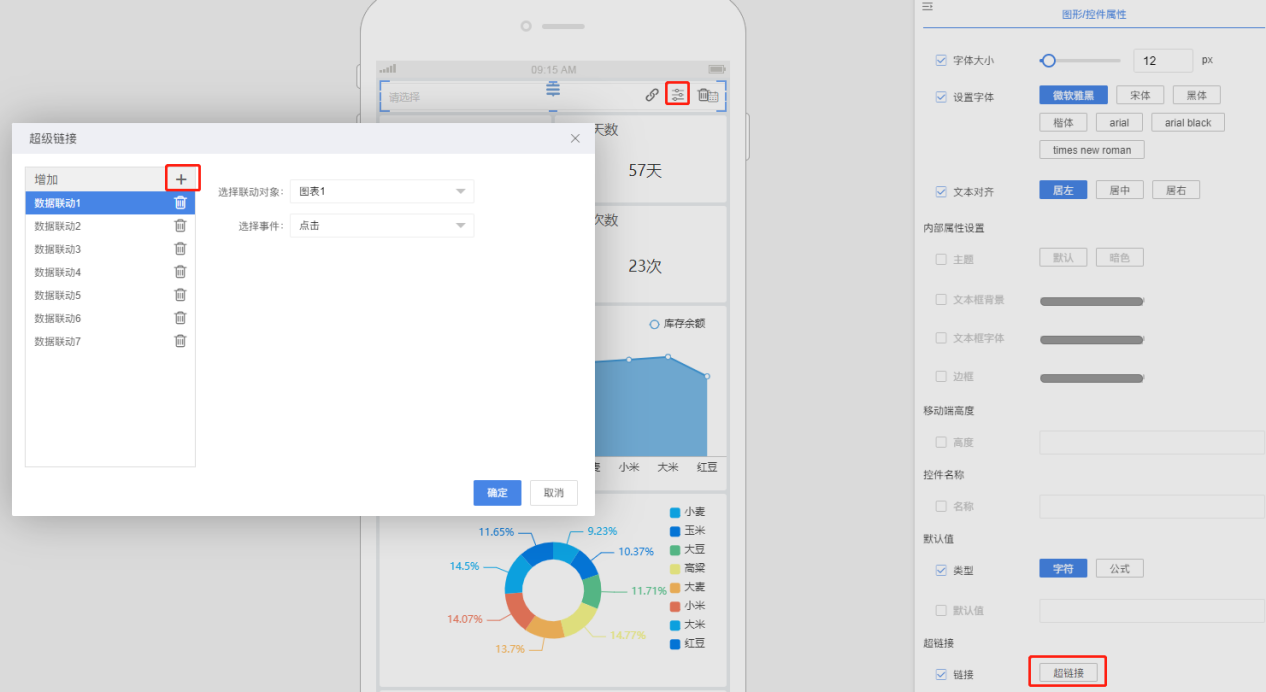
Task: Click the link icon on the widget toolbar
Action: coord(652,95)
